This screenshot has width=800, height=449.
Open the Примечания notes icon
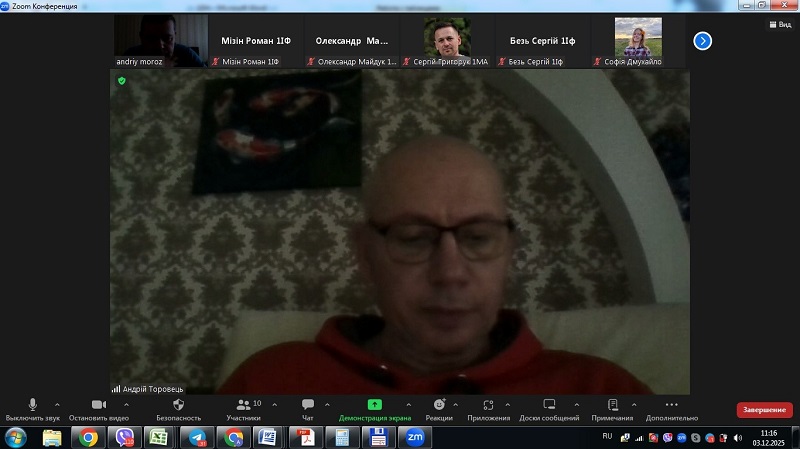[x=611, y=405]
